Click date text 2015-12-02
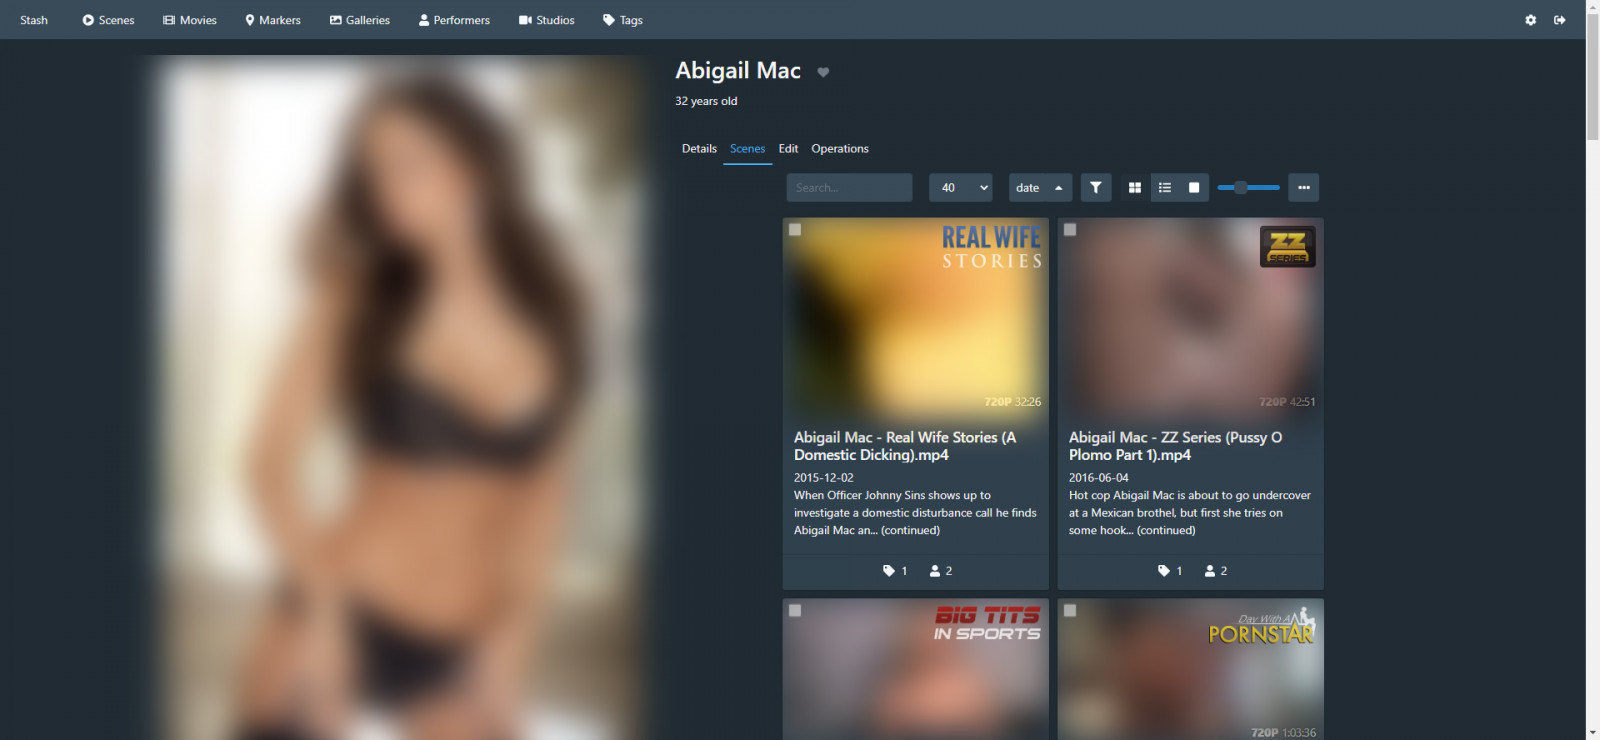Screen dimensions: 1600x740 click(x=824, y=478)
